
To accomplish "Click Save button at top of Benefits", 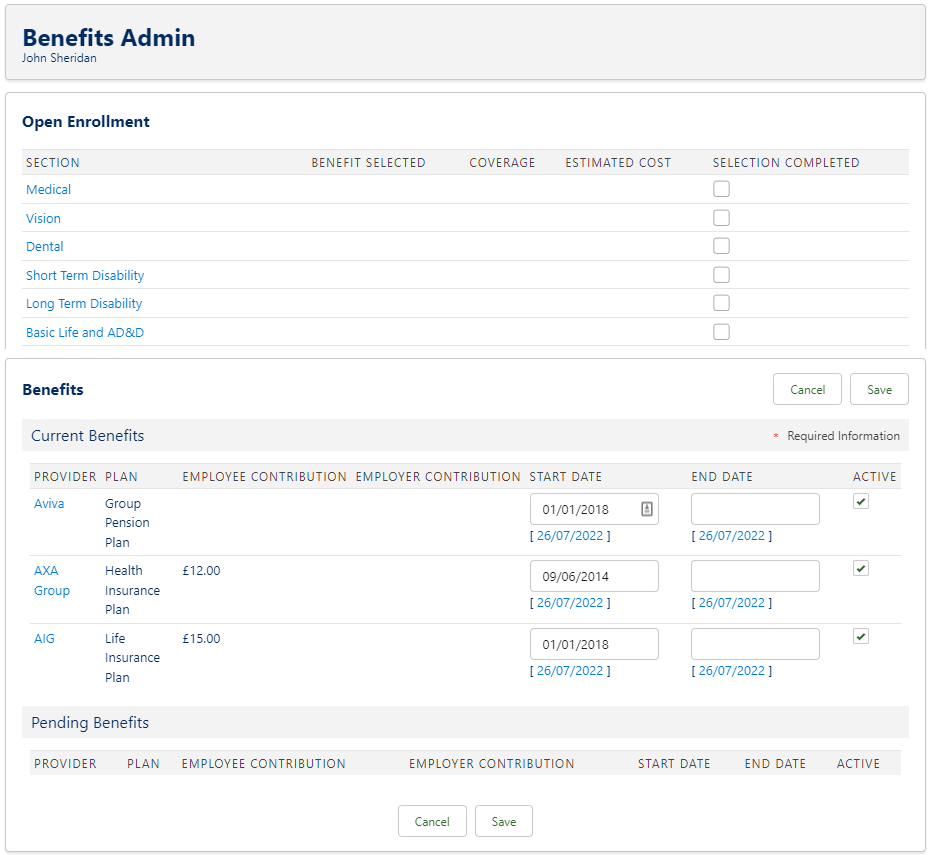I will [879, 390].
